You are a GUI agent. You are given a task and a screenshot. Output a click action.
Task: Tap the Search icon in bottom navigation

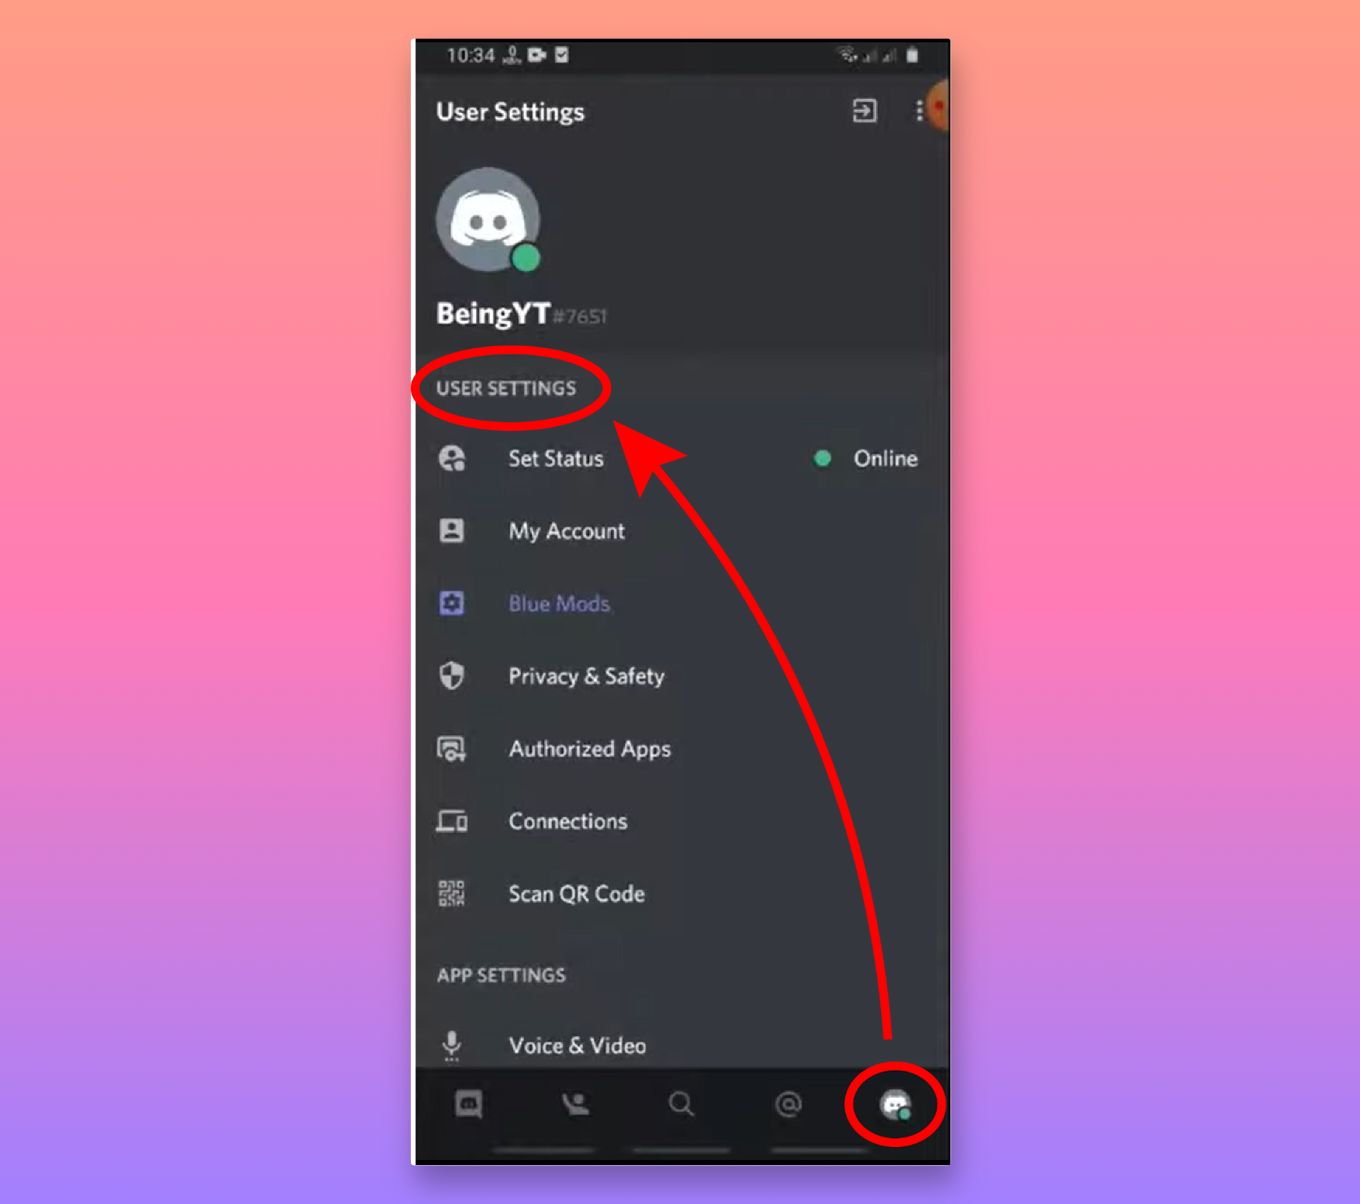pos(681,1103)
